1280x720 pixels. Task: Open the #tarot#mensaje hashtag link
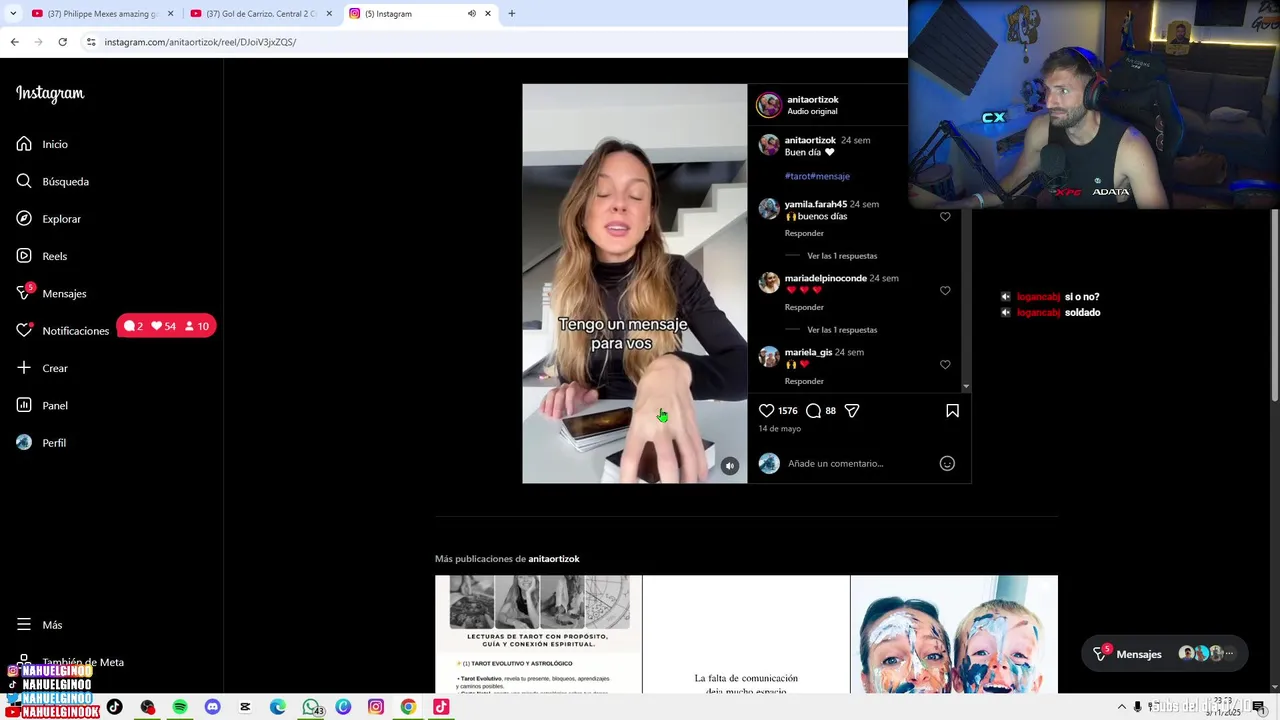(817, 176)
